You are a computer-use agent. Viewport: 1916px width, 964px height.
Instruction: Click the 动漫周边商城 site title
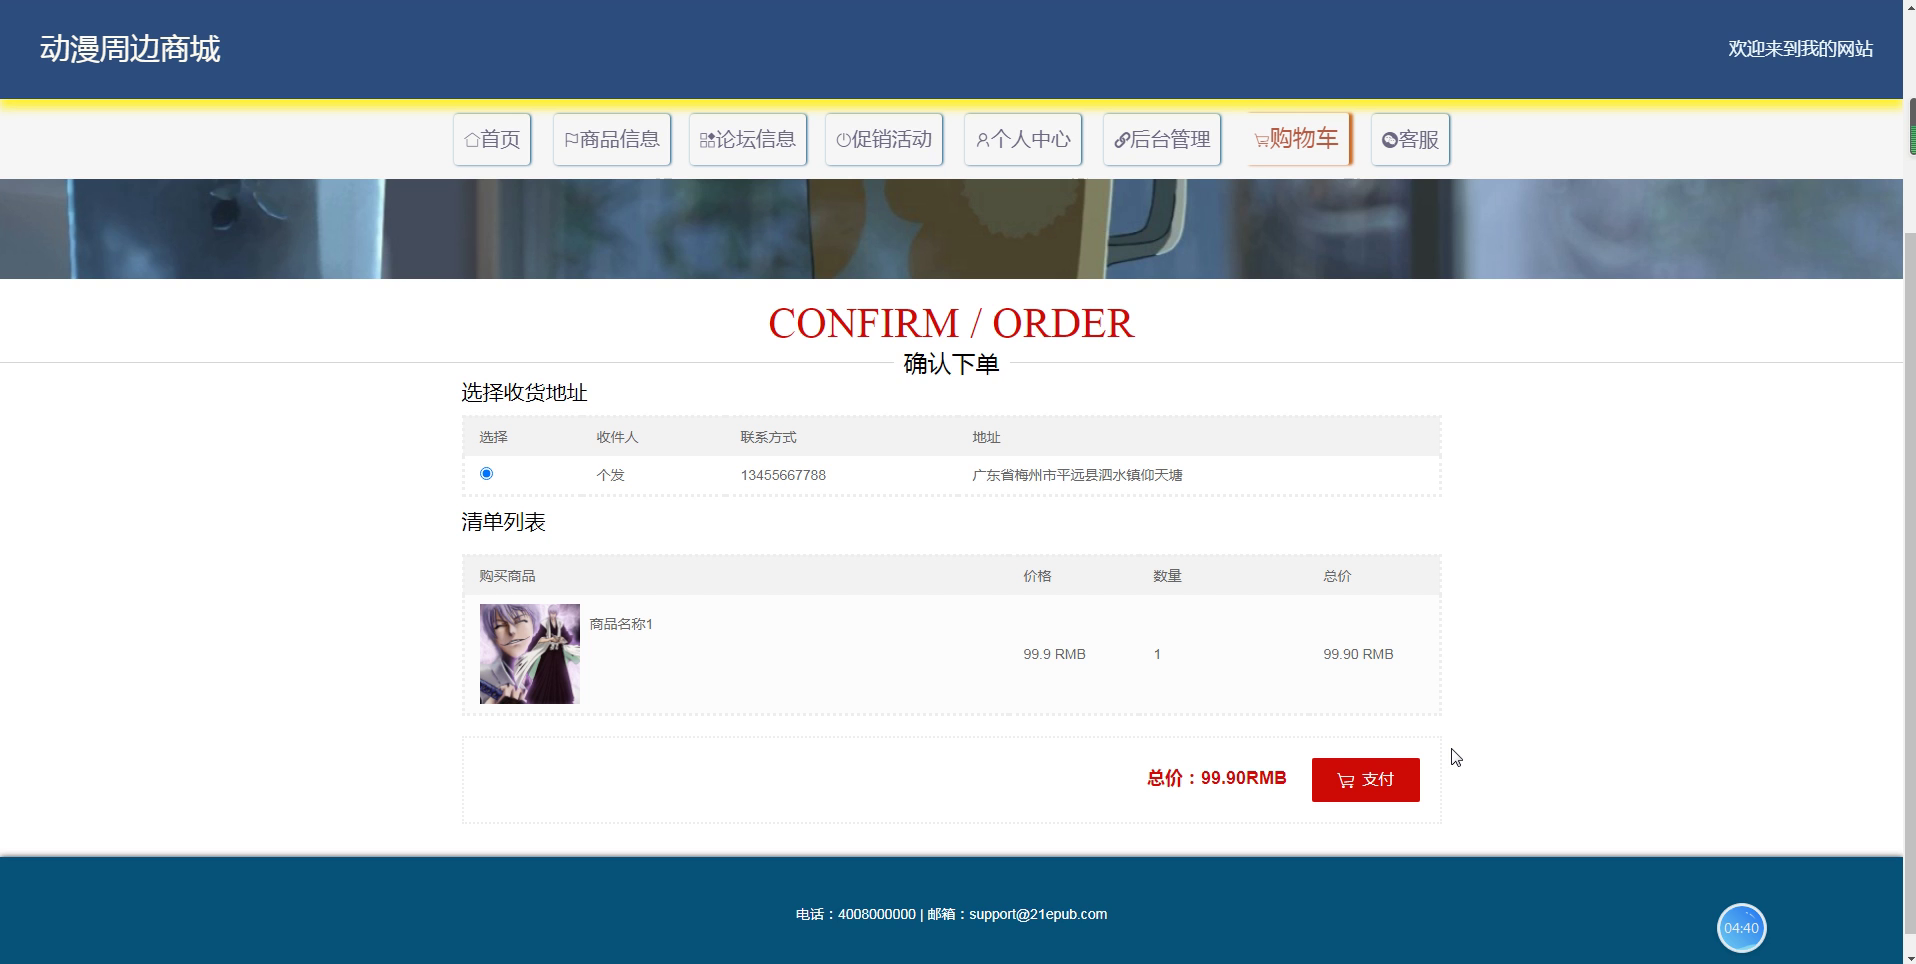130,49
